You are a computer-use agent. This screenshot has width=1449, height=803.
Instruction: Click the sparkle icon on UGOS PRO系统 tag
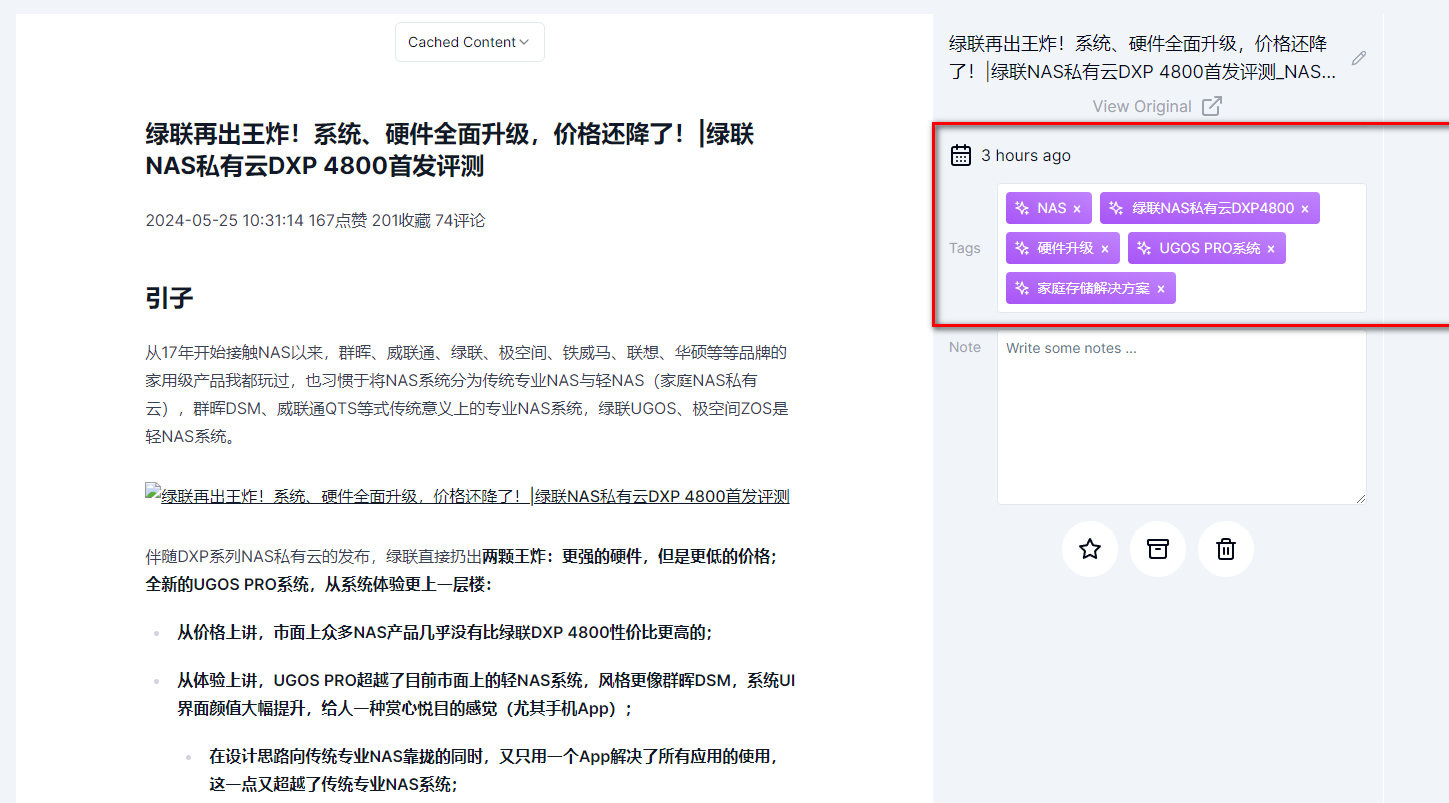1144,248
